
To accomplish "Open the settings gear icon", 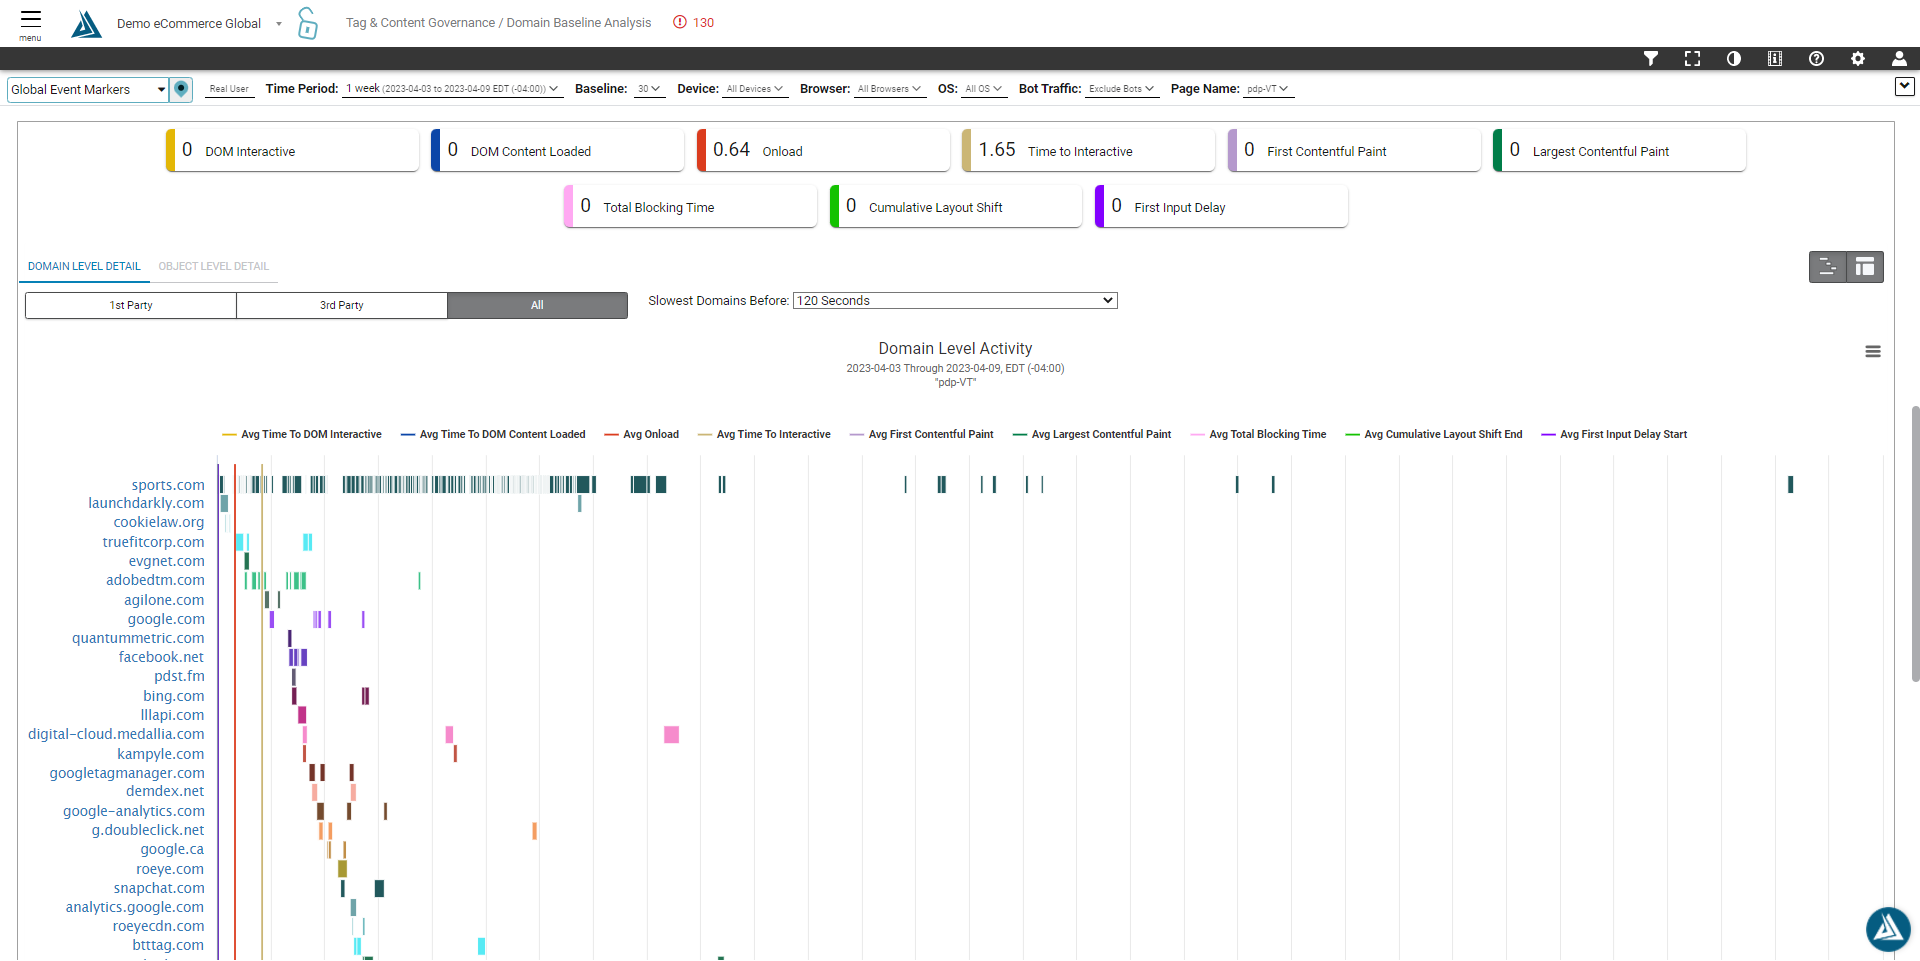I will pyautogui.click(x=1858, y=59).
